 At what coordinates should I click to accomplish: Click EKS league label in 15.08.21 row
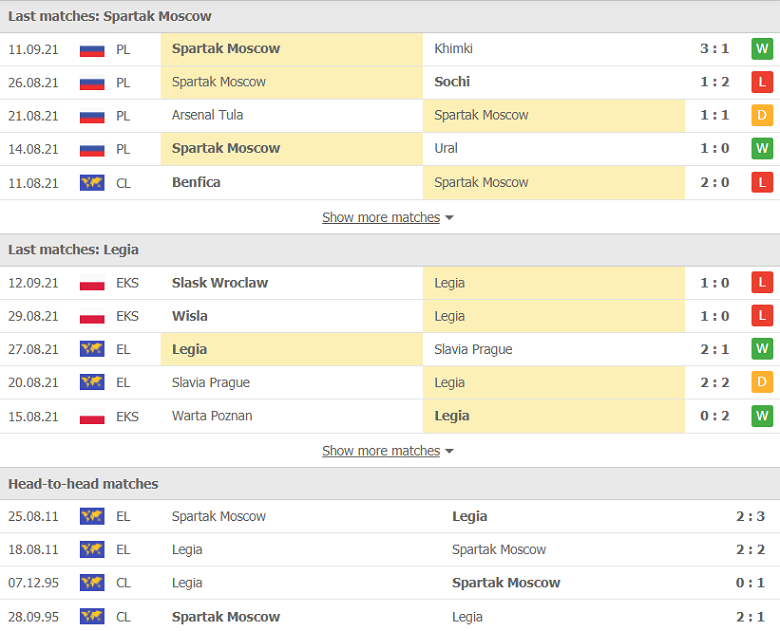click(127, 417)
